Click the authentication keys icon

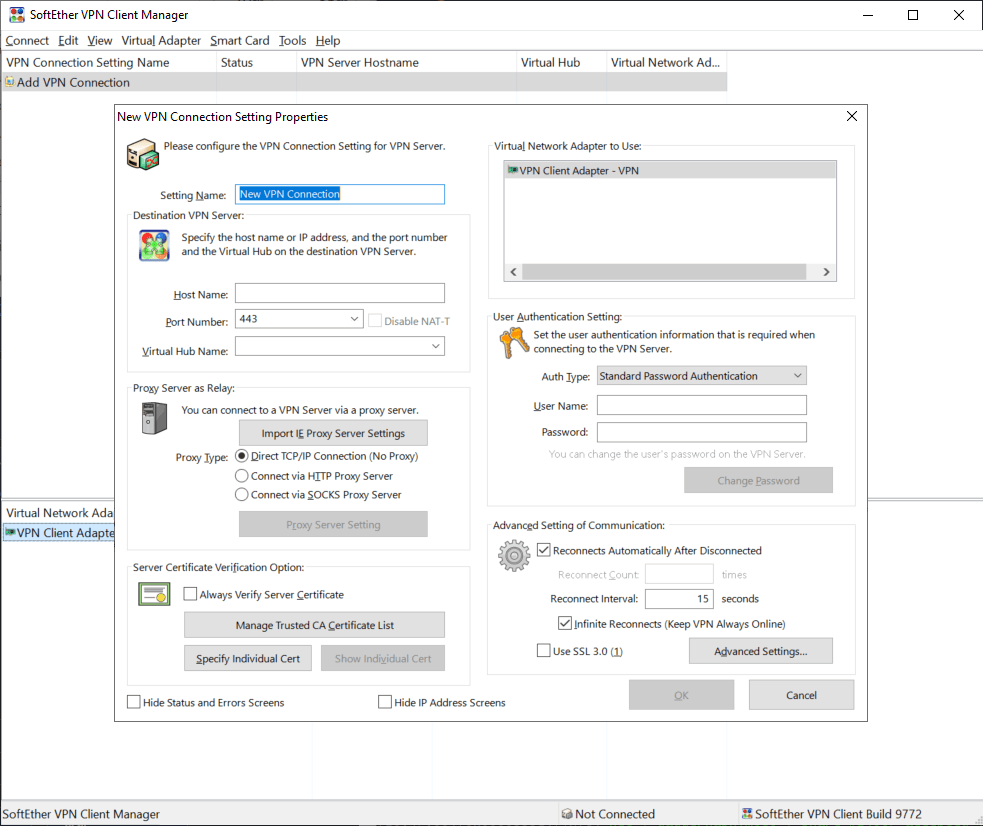(514, 342)
